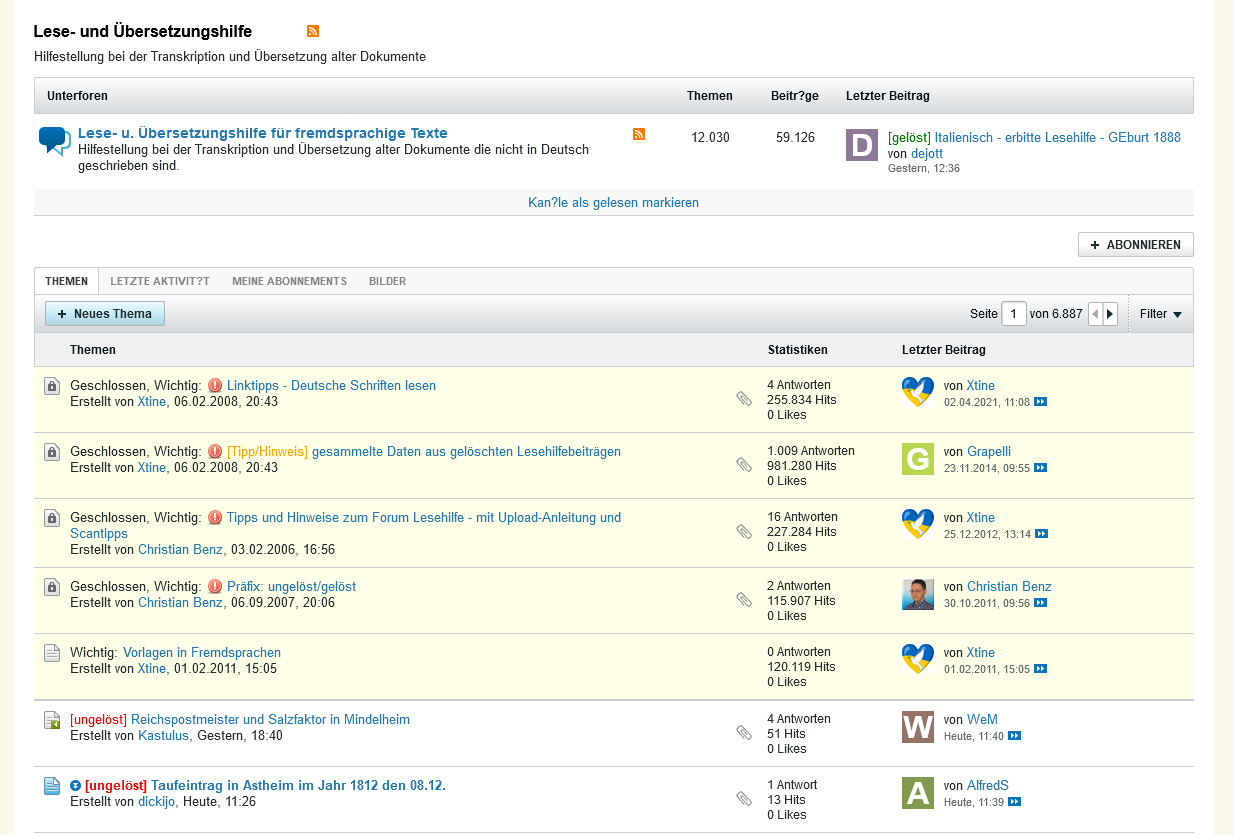The width and height of the screenshot is (1234, 835).
Task: Click blue down-arrow before Taufeintrag in Astheim
Action: [x=76, y=786]
